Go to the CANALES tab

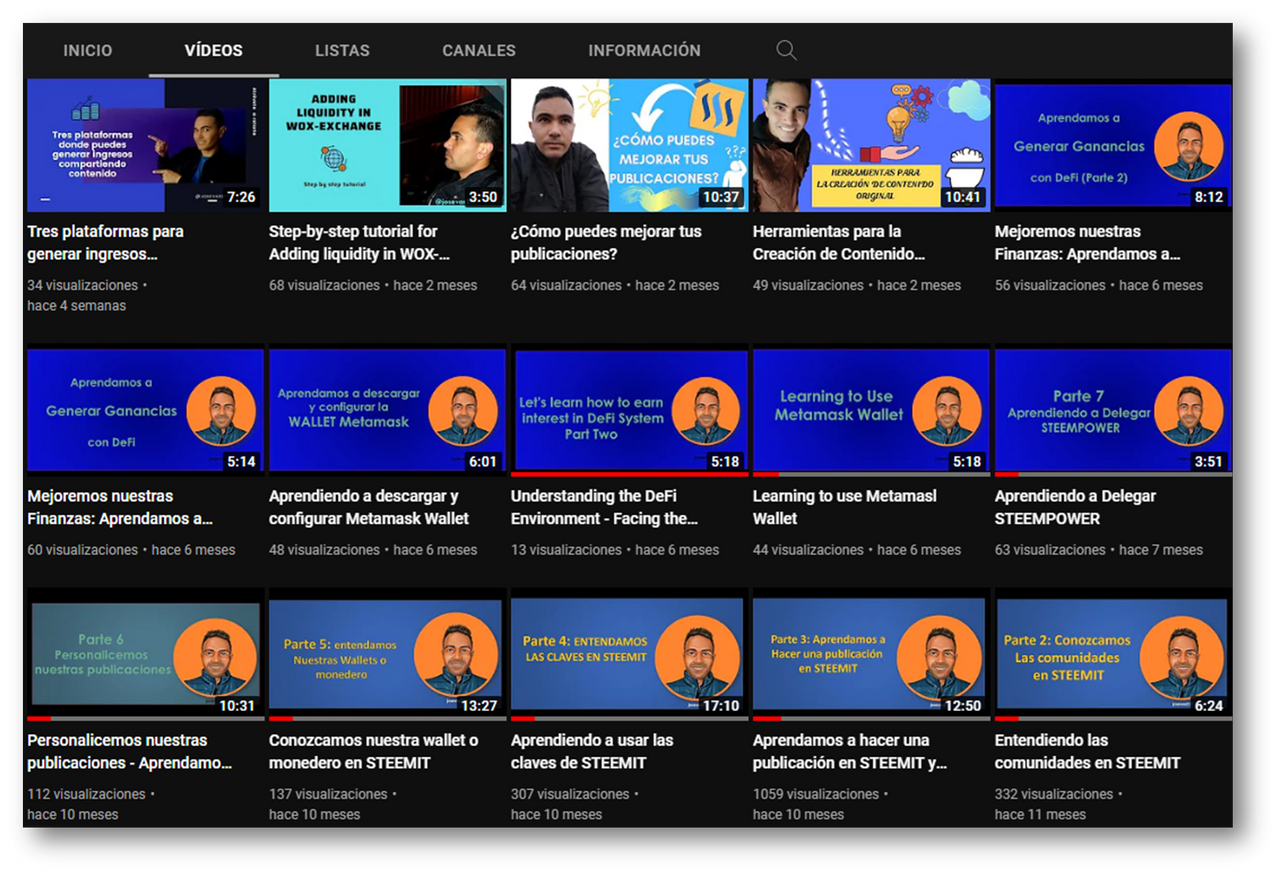coord(479,50)
